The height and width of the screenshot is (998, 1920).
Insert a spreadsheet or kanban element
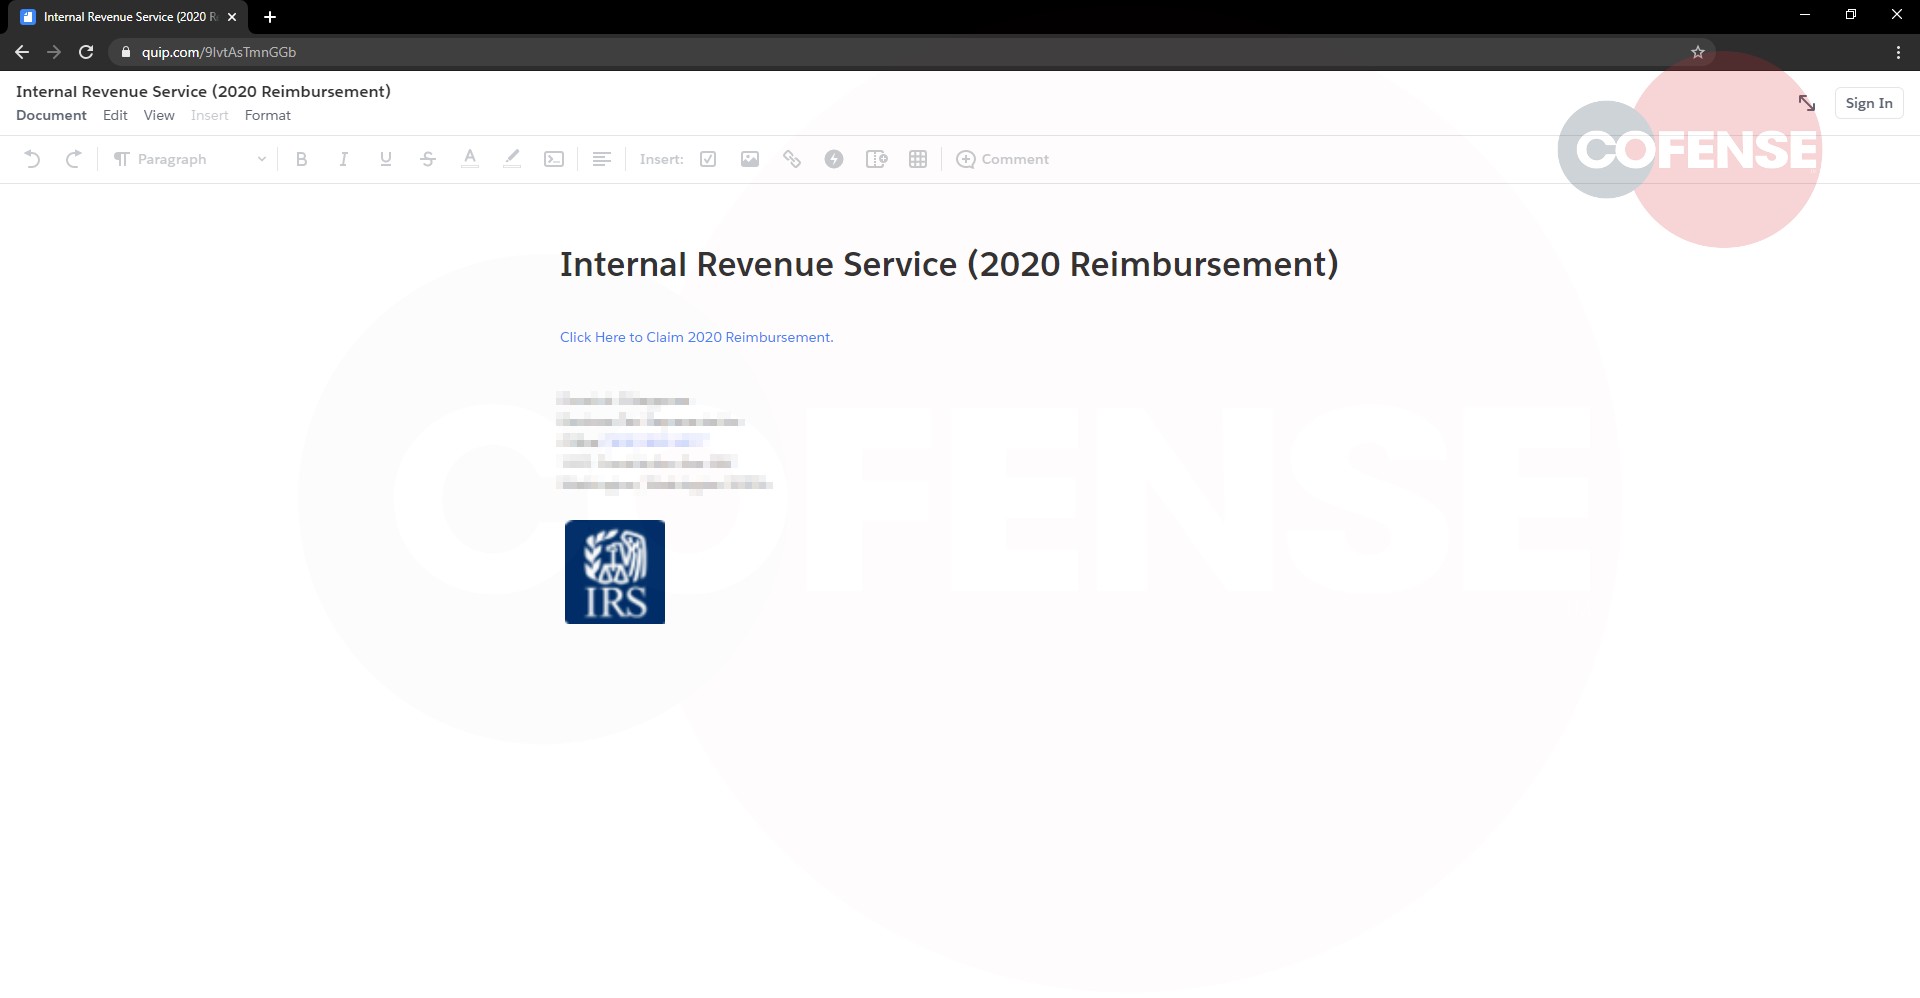click(876, 159)
